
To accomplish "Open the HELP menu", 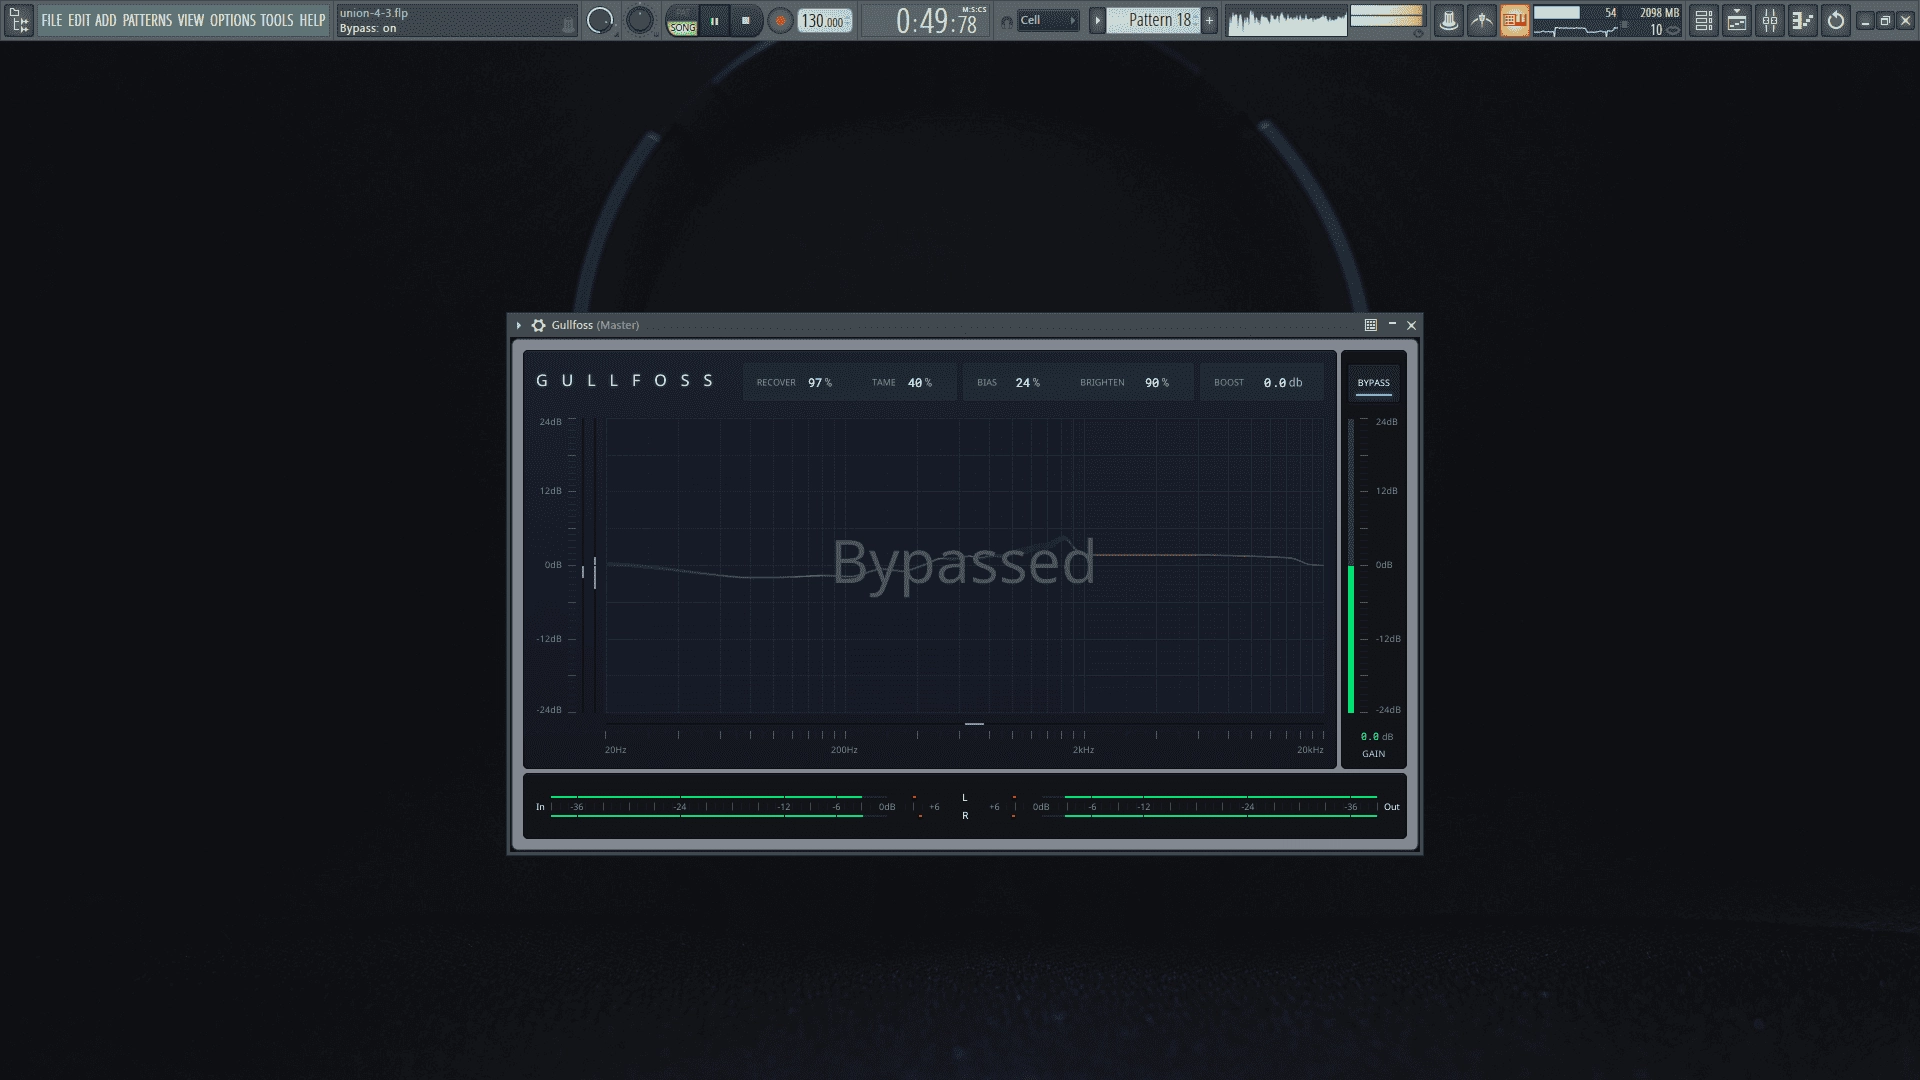I will (312, 20).
